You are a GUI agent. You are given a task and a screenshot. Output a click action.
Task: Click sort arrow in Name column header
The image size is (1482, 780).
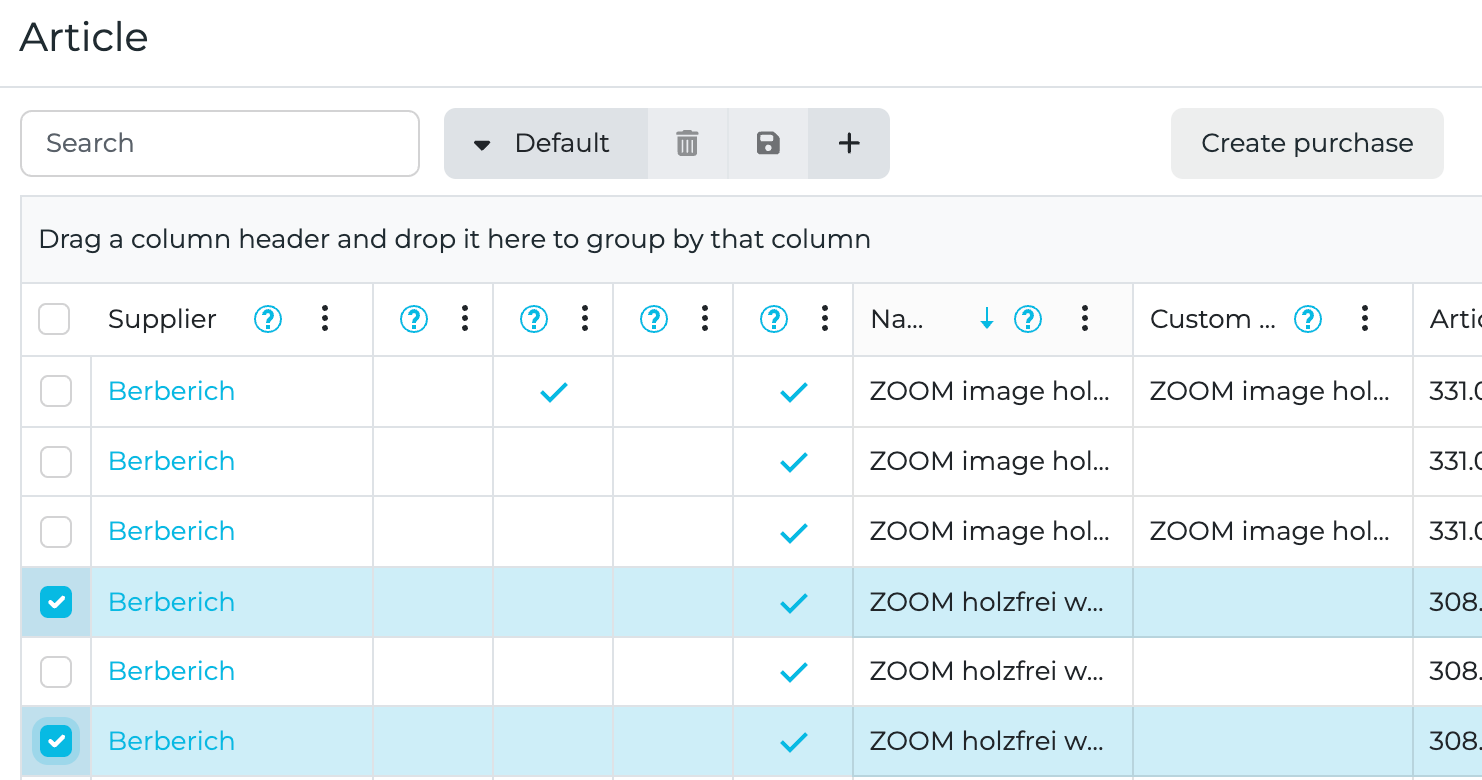tap(987, 319)
